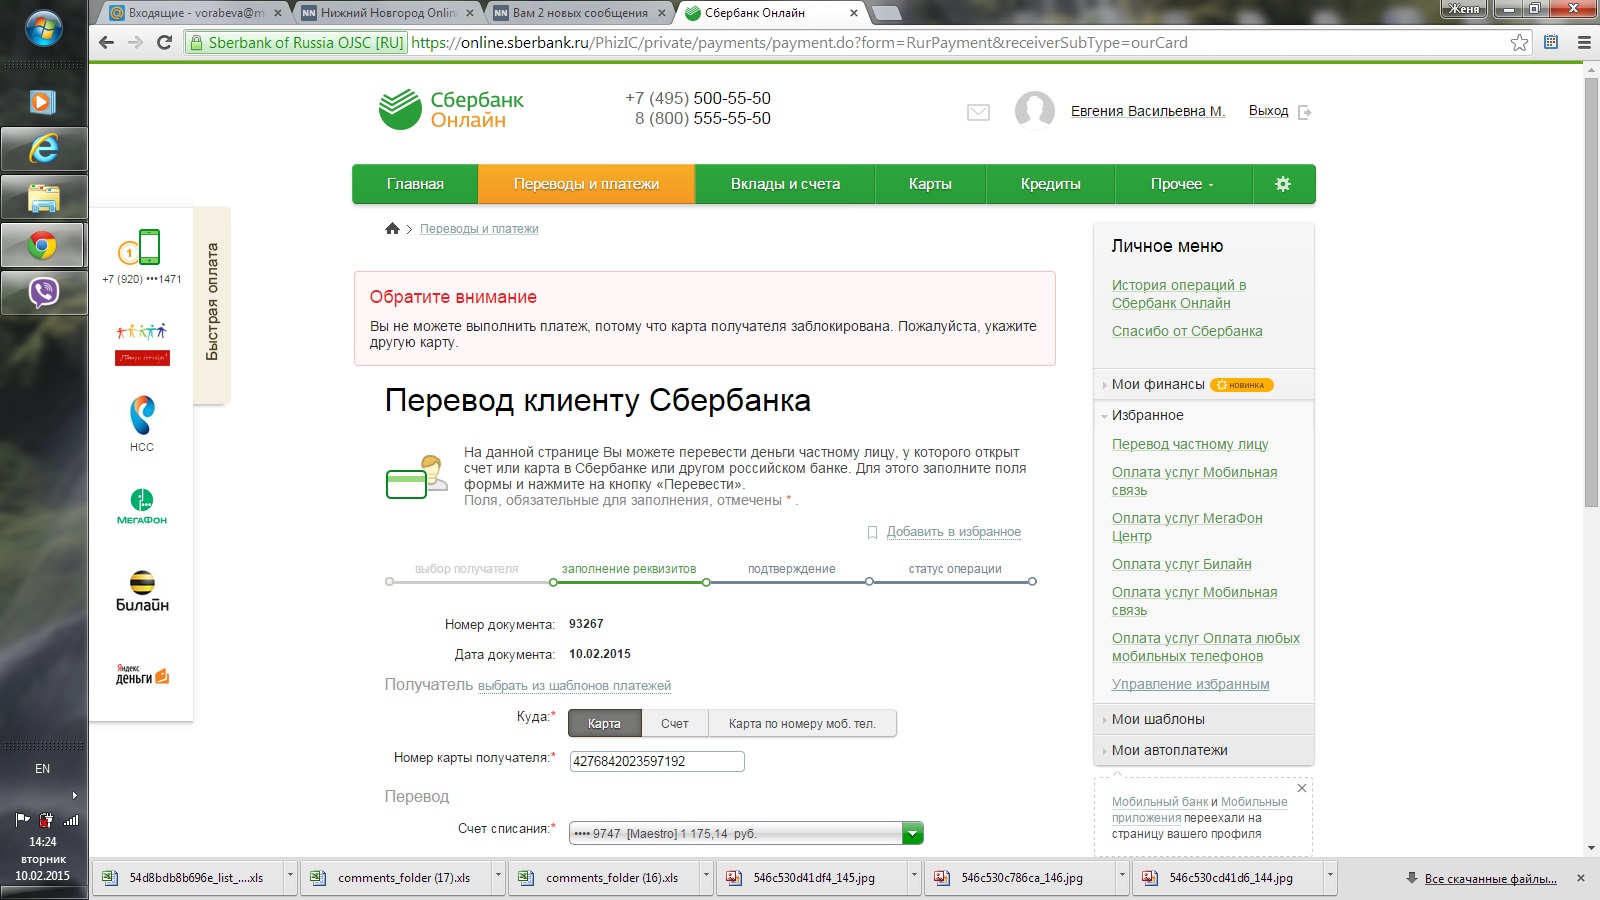Open media player taskbar icon
The image size is (1600, 900).
pos(43,102)
